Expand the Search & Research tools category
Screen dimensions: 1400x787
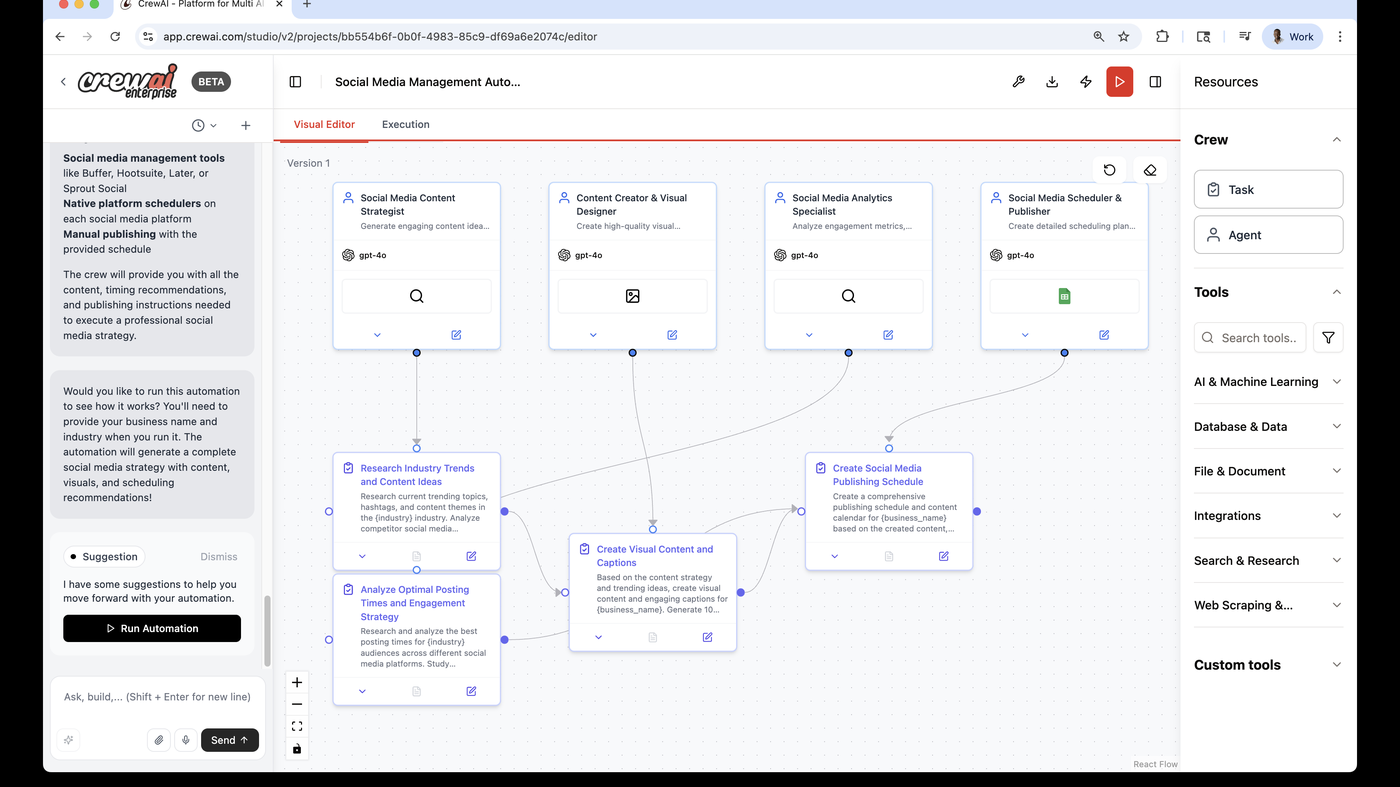1268,561
